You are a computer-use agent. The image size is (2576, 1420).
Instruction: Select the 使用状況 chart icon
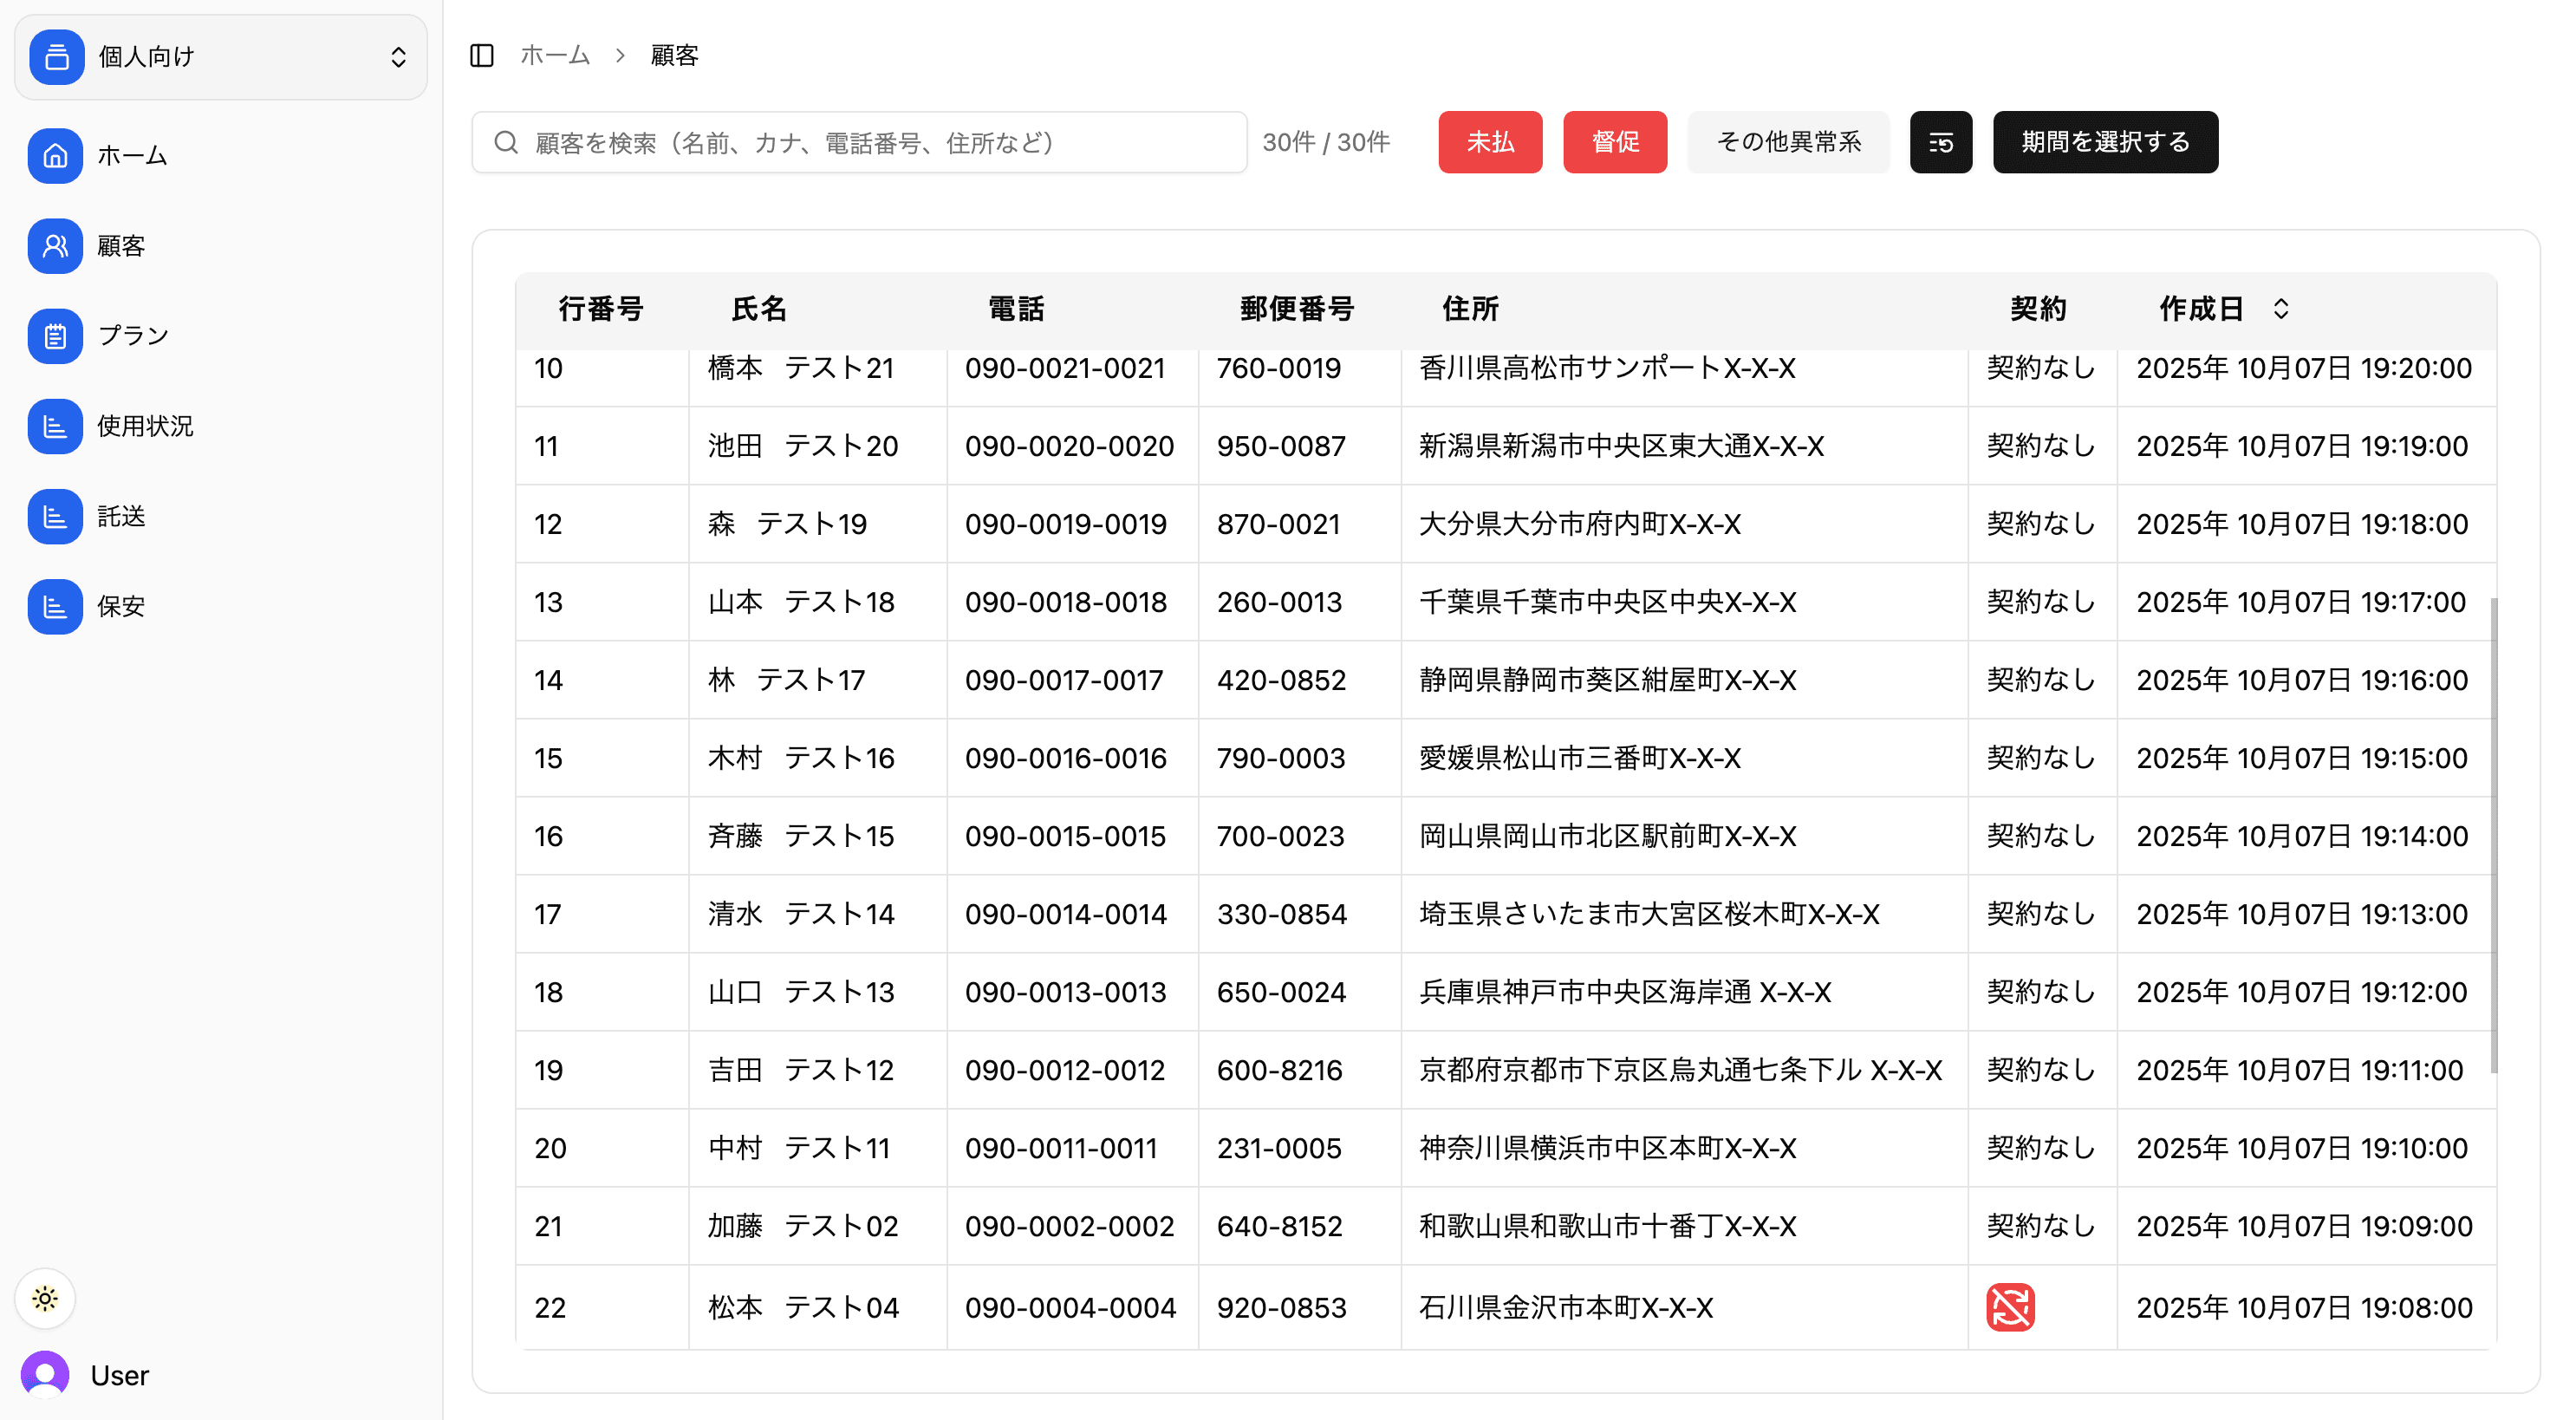pyautogui.click(x=55, y=426)
